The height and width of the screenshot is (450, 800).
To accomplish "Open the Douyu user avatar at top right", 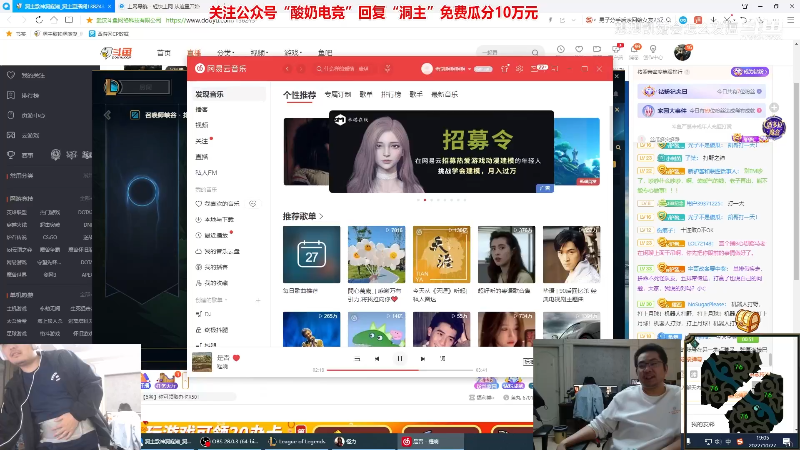I will [x=682, y=52].
